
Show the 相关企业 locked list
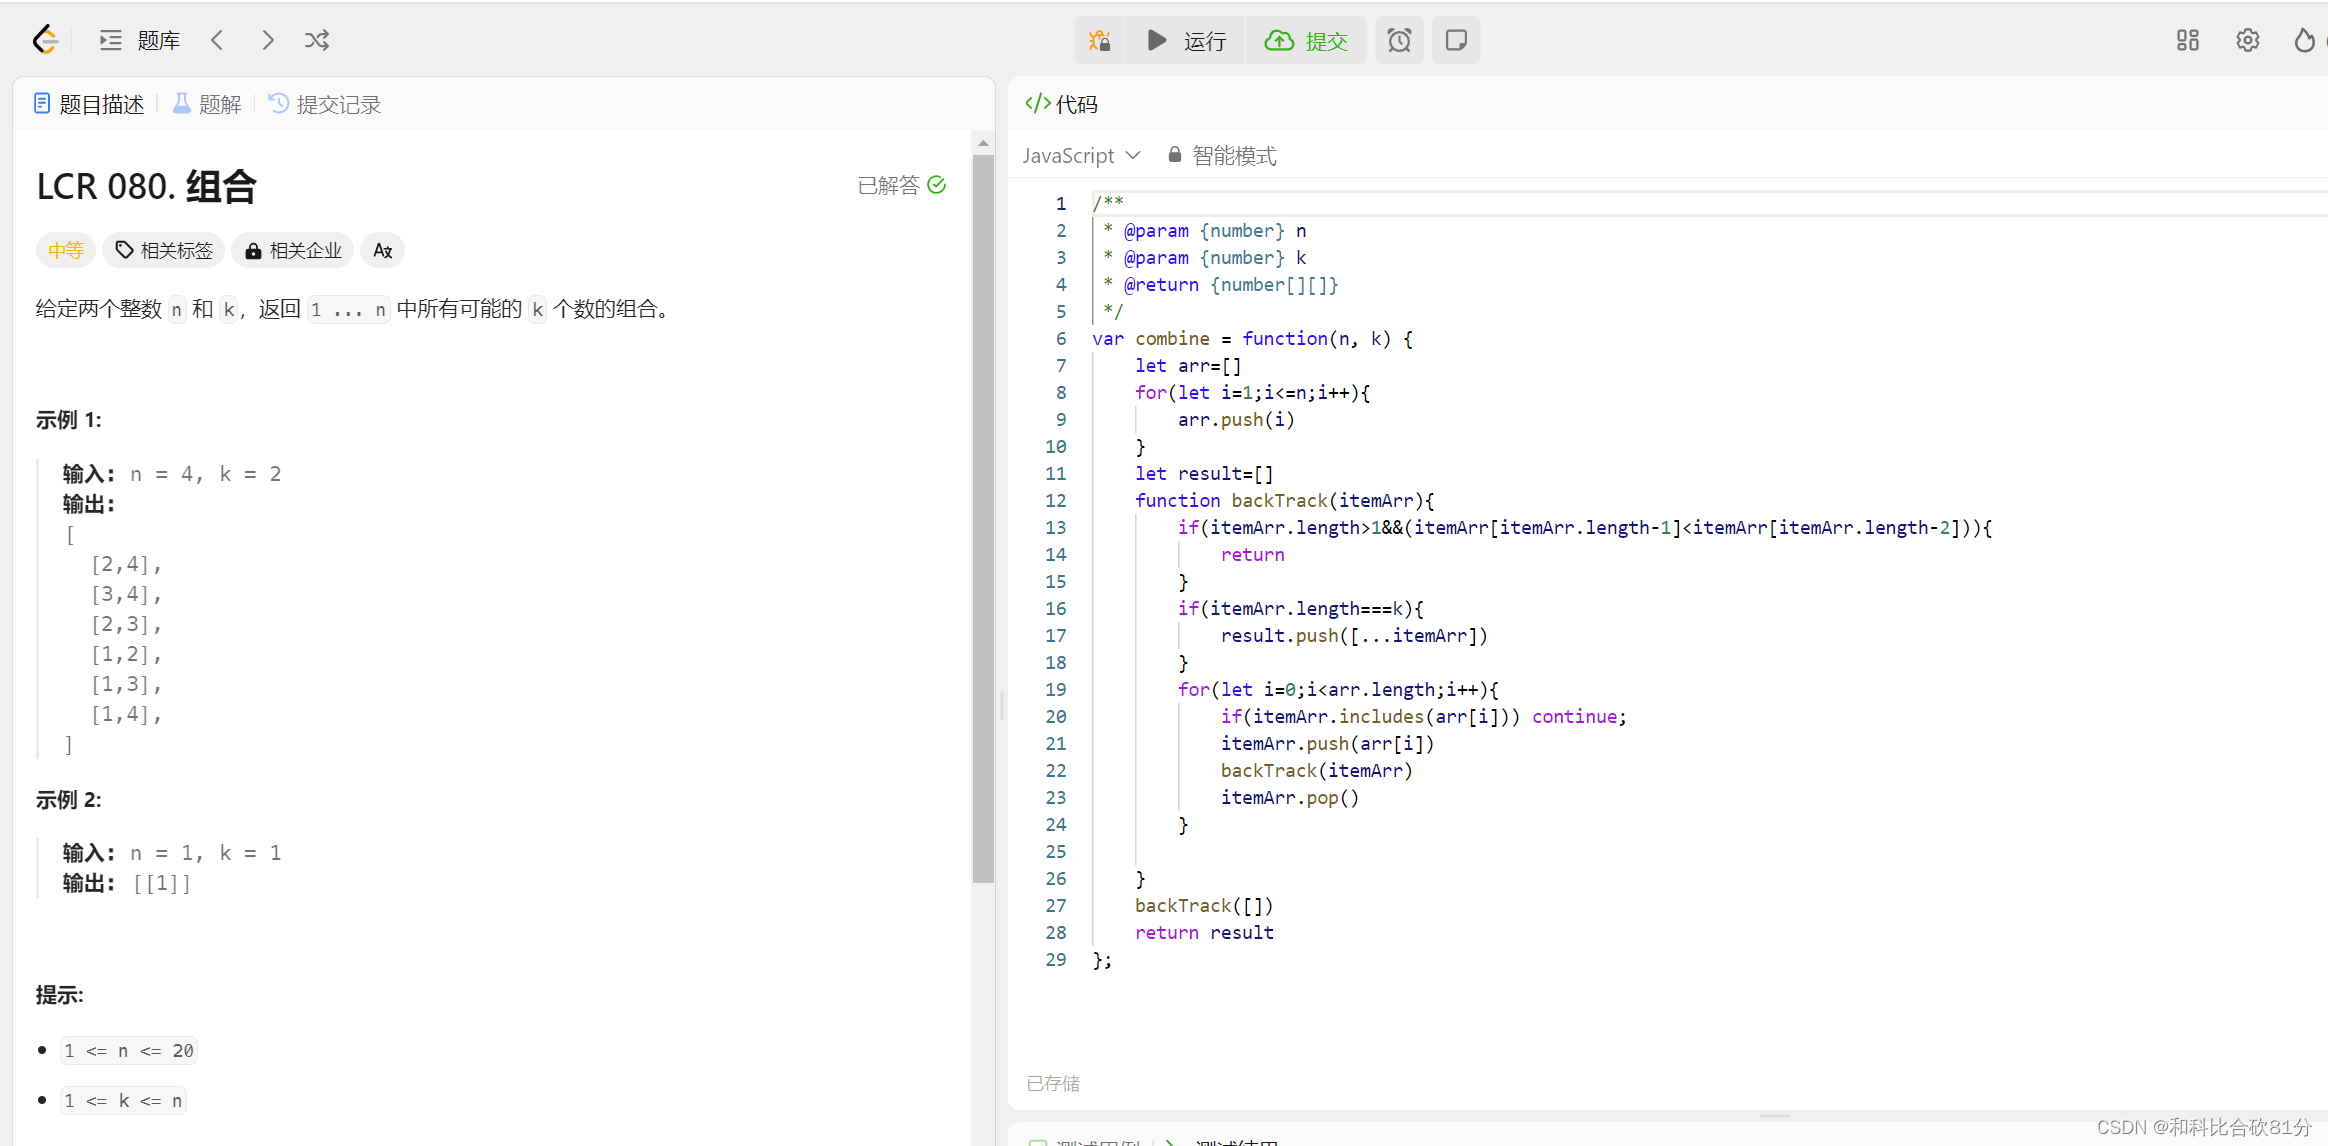[x=293, y=250]
